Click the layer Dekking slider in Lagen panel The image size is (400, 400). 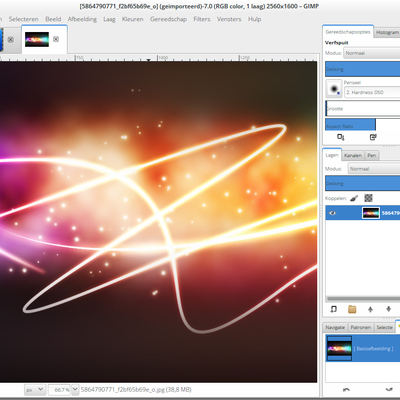(363, 184)
